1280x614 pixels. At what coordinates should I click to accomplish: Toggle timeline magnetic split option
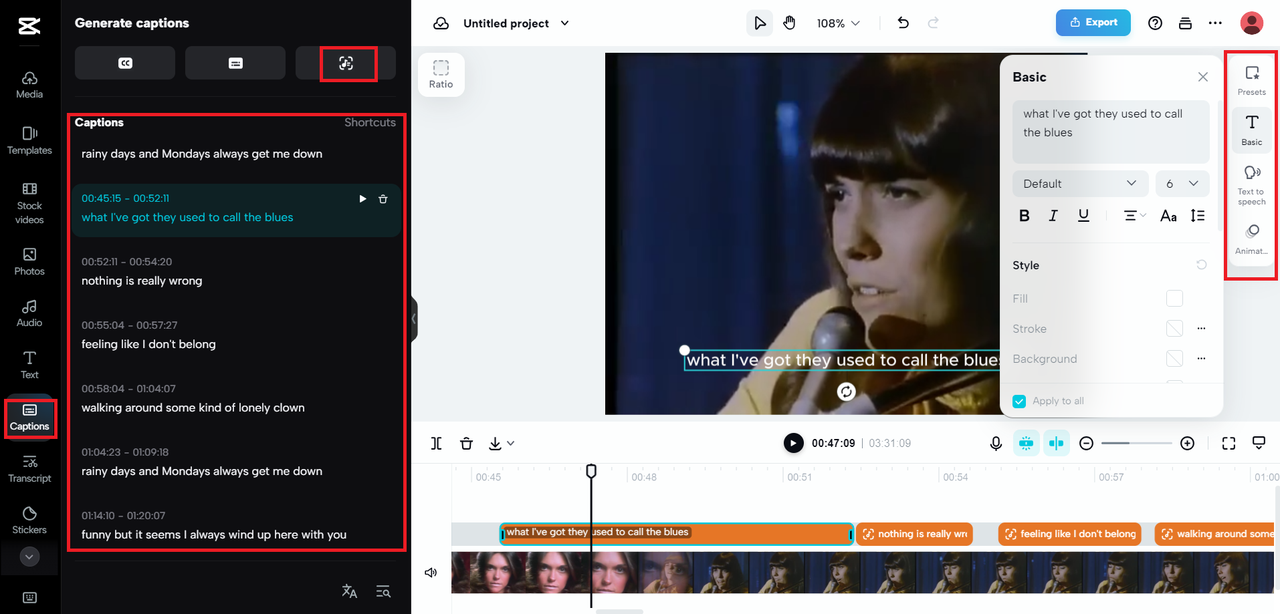click(1057, 443)
